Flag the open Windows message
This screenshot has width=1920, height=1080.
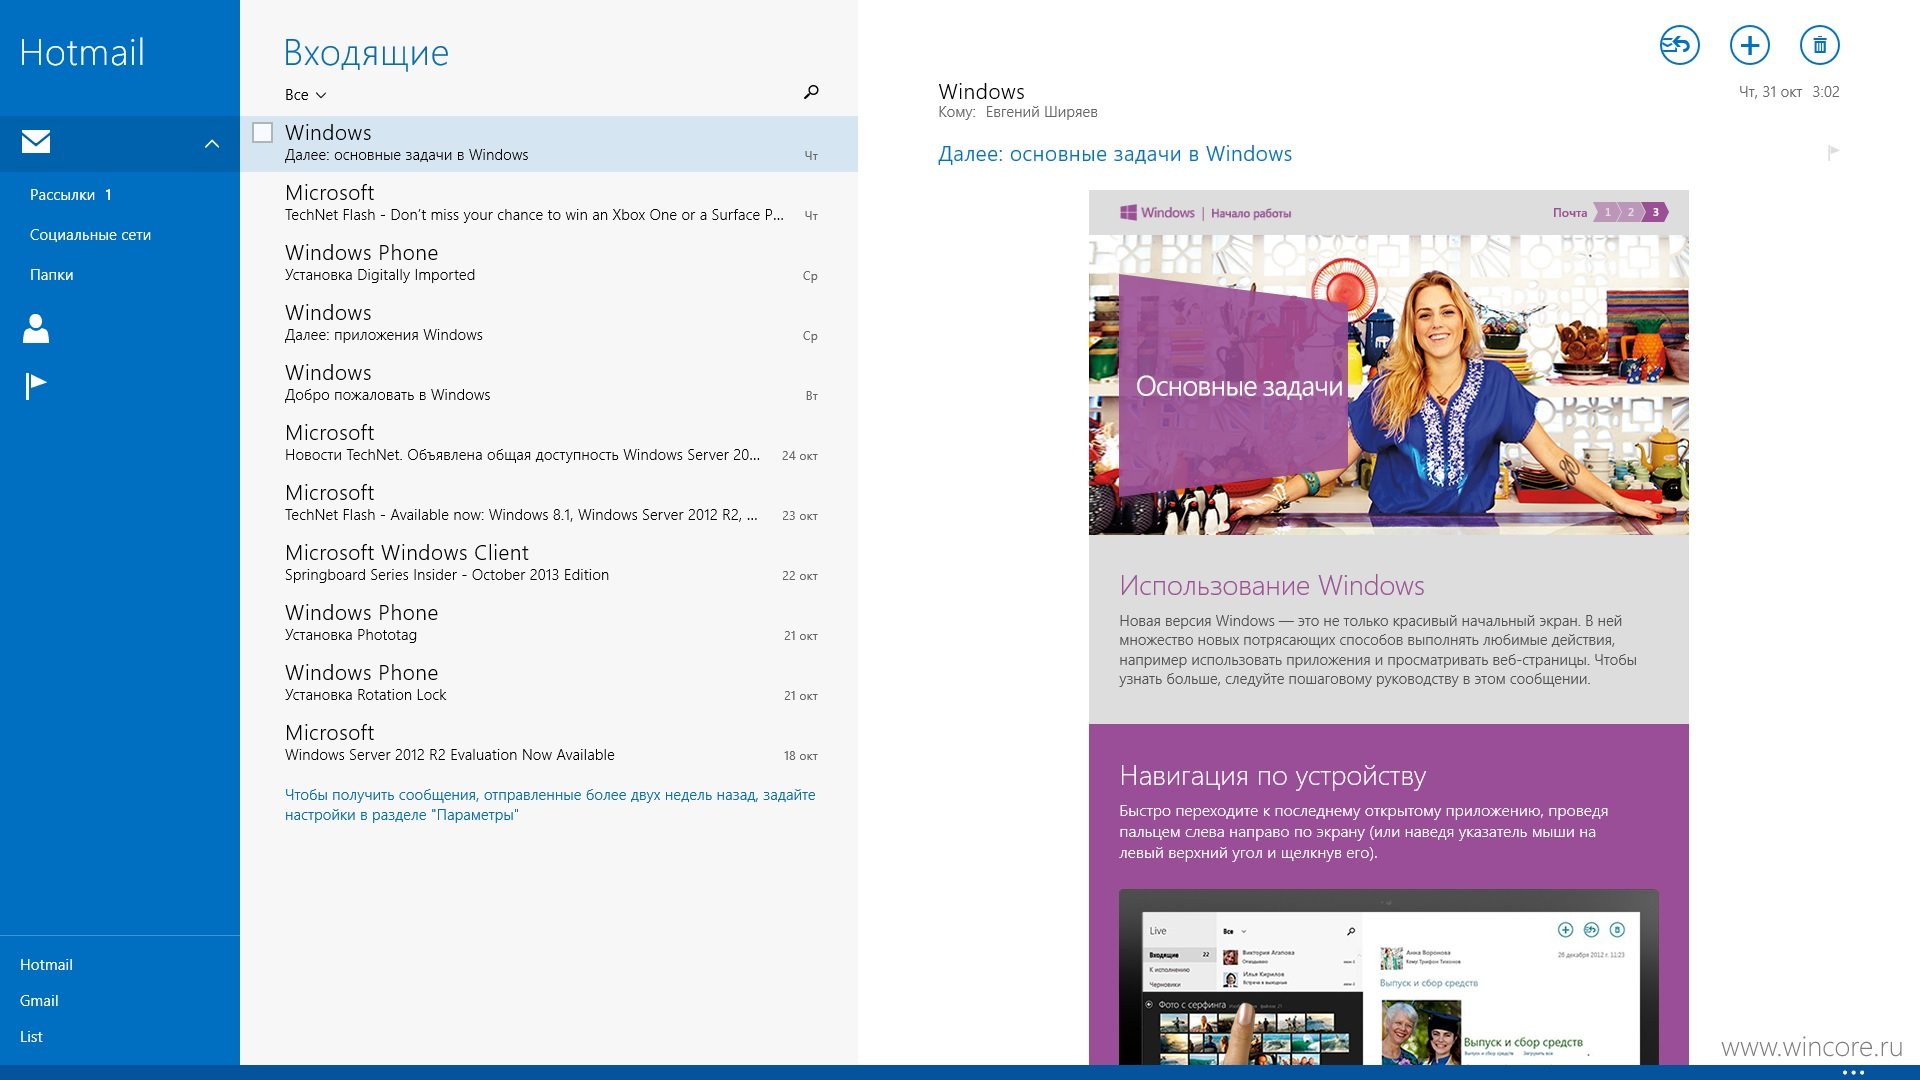pyautogui.click(x=1833, y=153)
